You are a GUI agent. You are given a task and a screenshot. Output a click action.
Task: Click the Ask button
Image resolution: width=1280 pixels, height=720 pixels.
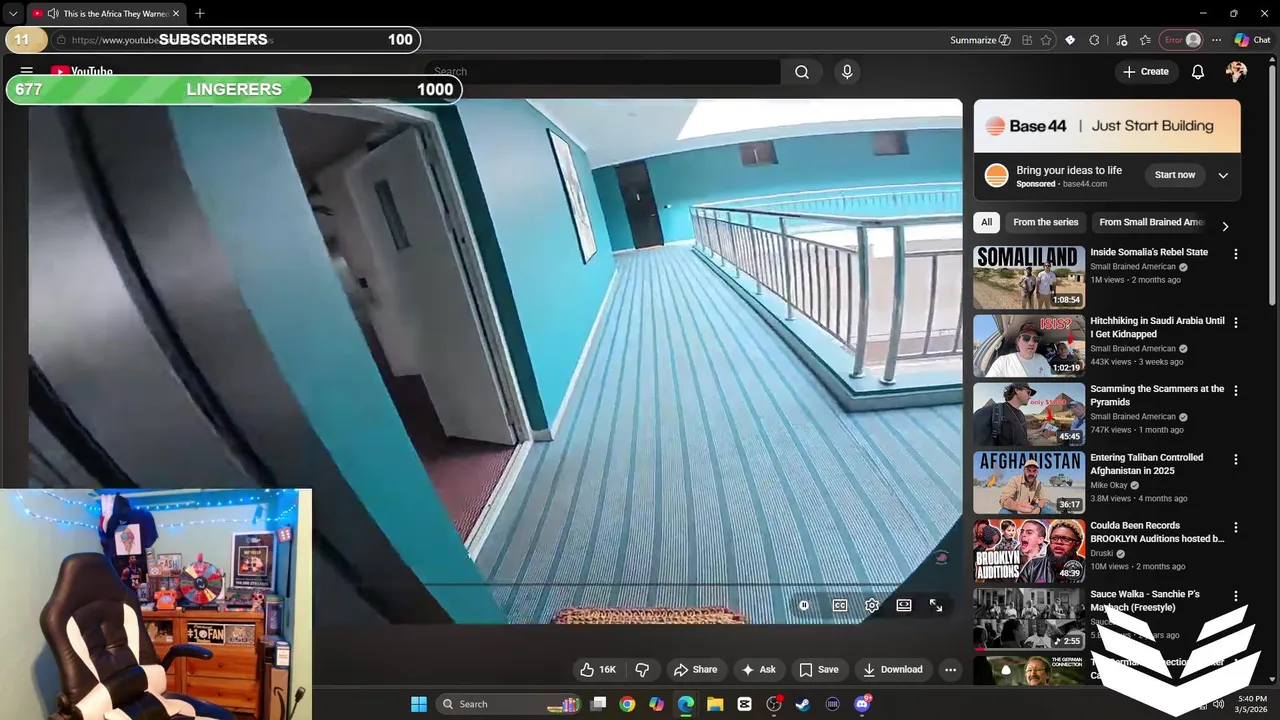pos(758,670)
